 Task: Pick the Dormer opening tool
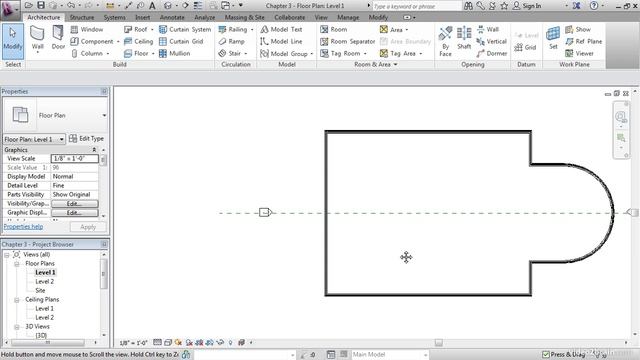point(491,53)
